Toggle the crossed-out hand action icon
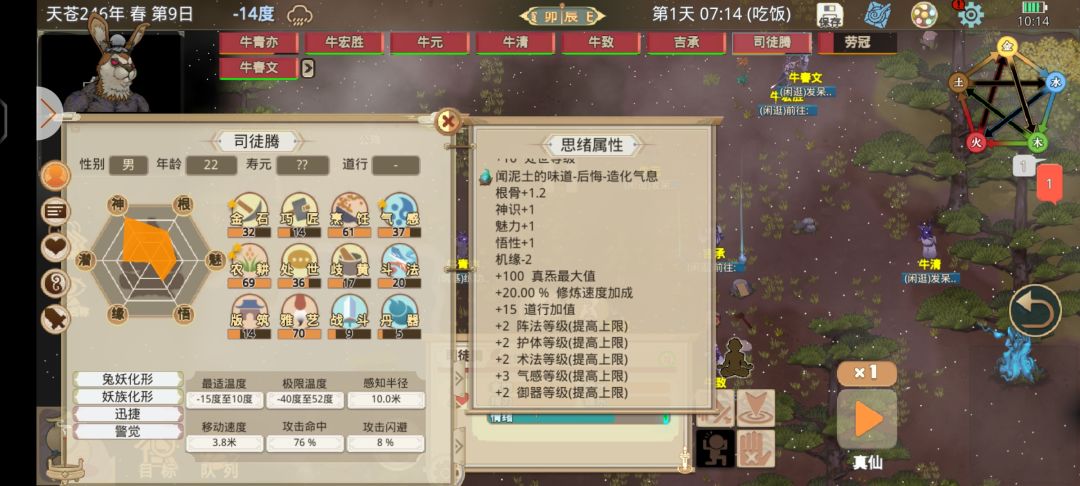The height and width of the screenshot is (486, 1080). tap(756, 449)
